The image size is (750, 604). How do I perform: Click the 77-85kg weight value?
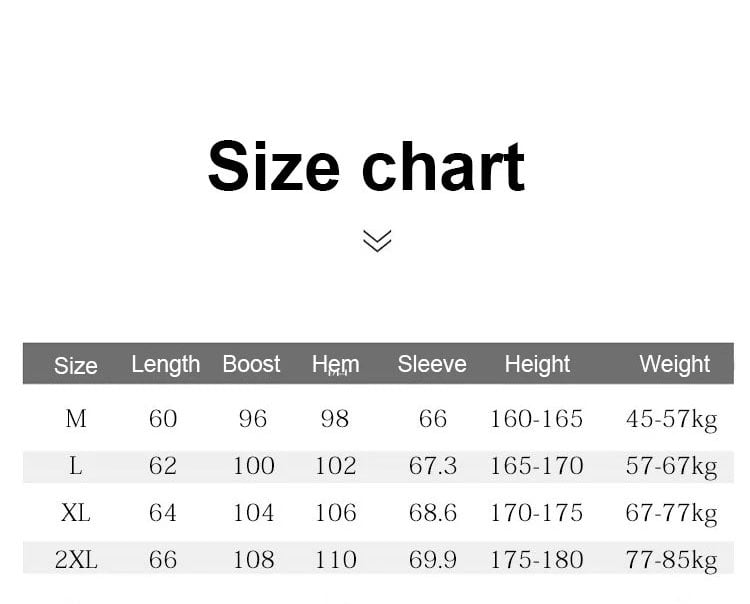point(672,561)
